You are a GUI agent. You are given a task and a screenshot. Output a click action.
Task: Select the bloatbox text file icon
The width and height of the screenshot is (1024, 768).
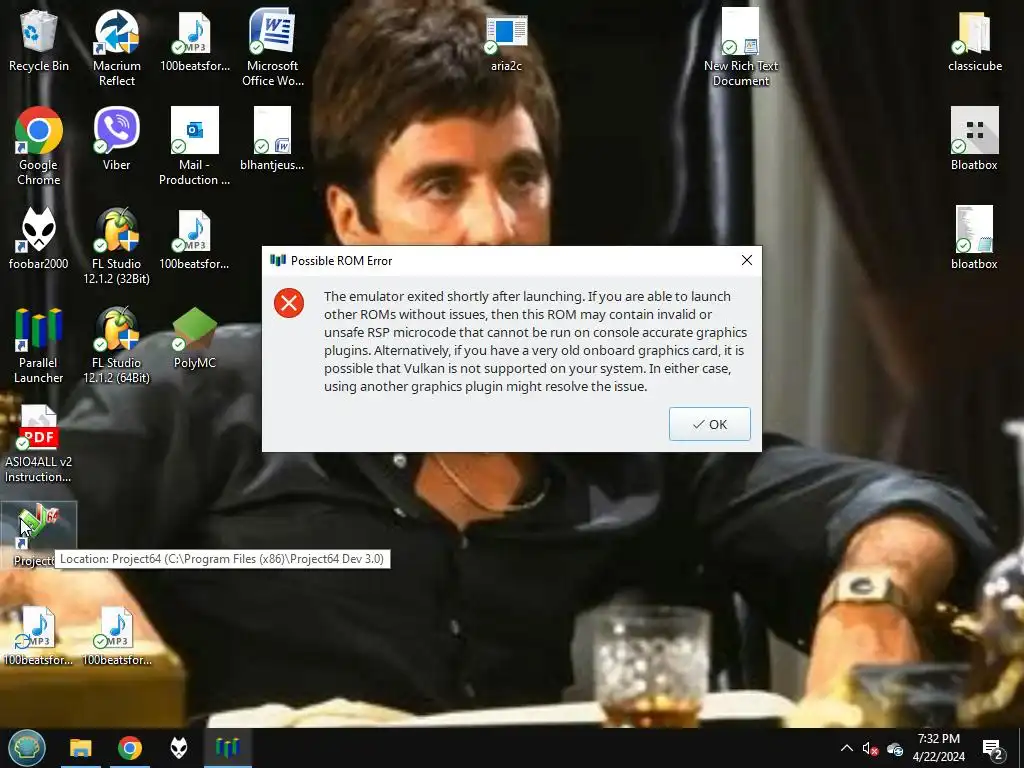click(974, 238)
